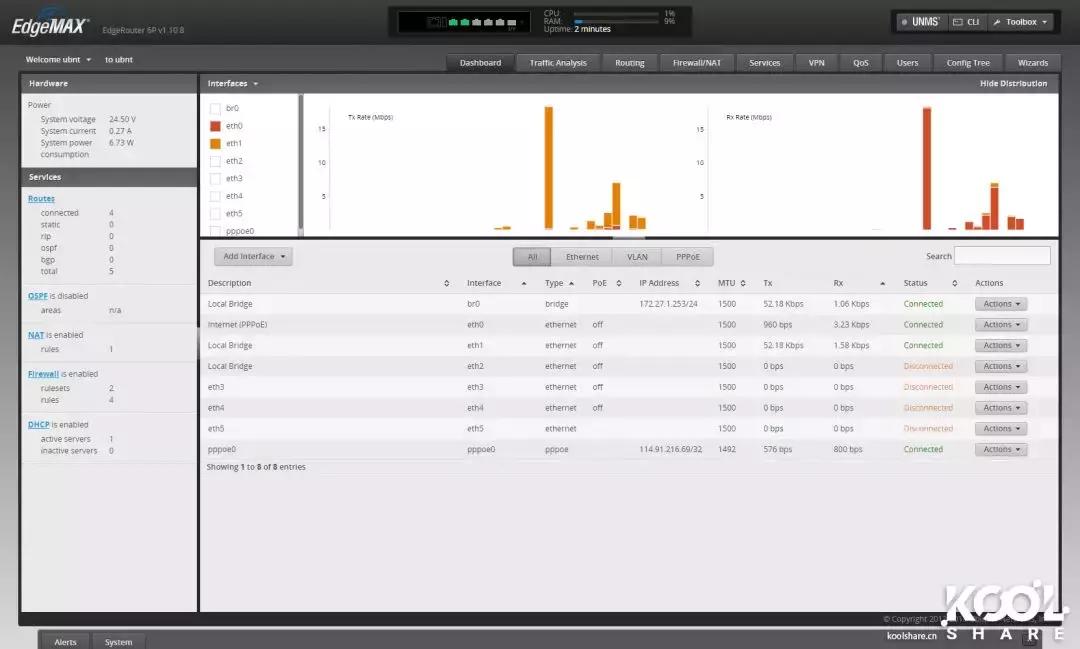Open Actions dropdown for eth2 row
Viewport: 1080px width, 649px height.
point(1001,366)
